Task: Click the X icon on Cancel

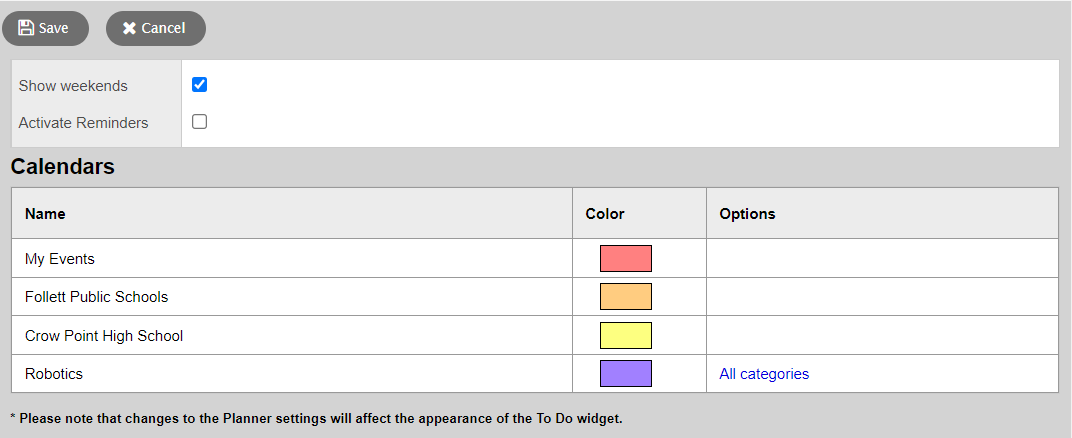Action: (129, 28)
